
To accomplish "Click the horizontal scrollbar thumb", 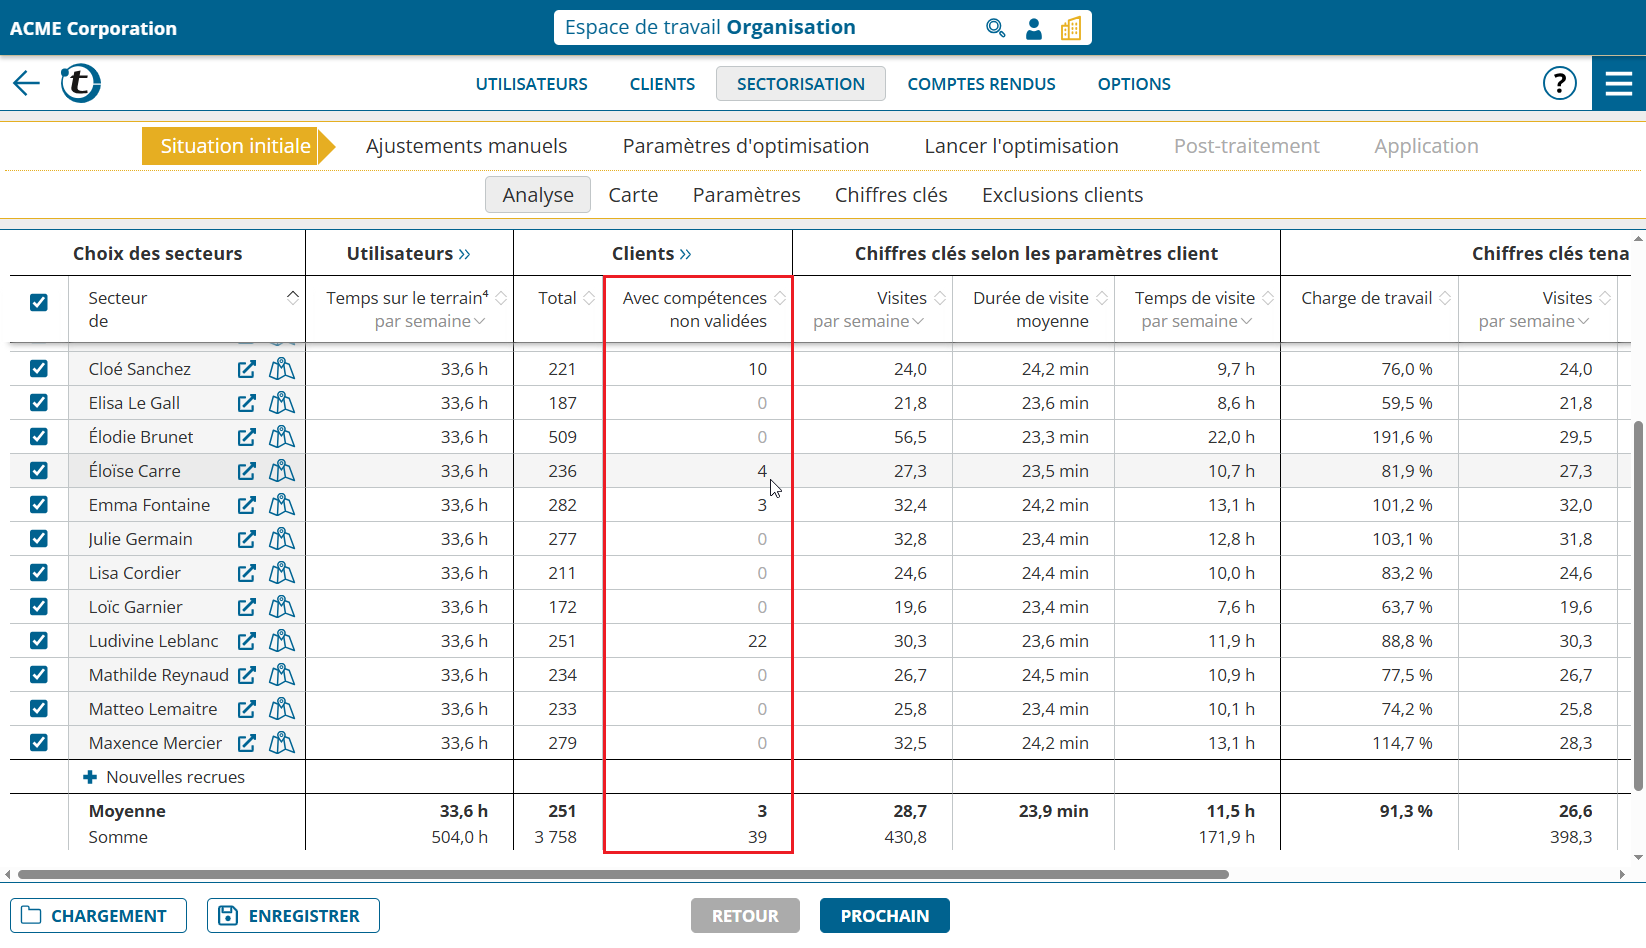I will (x=622, y=874).
